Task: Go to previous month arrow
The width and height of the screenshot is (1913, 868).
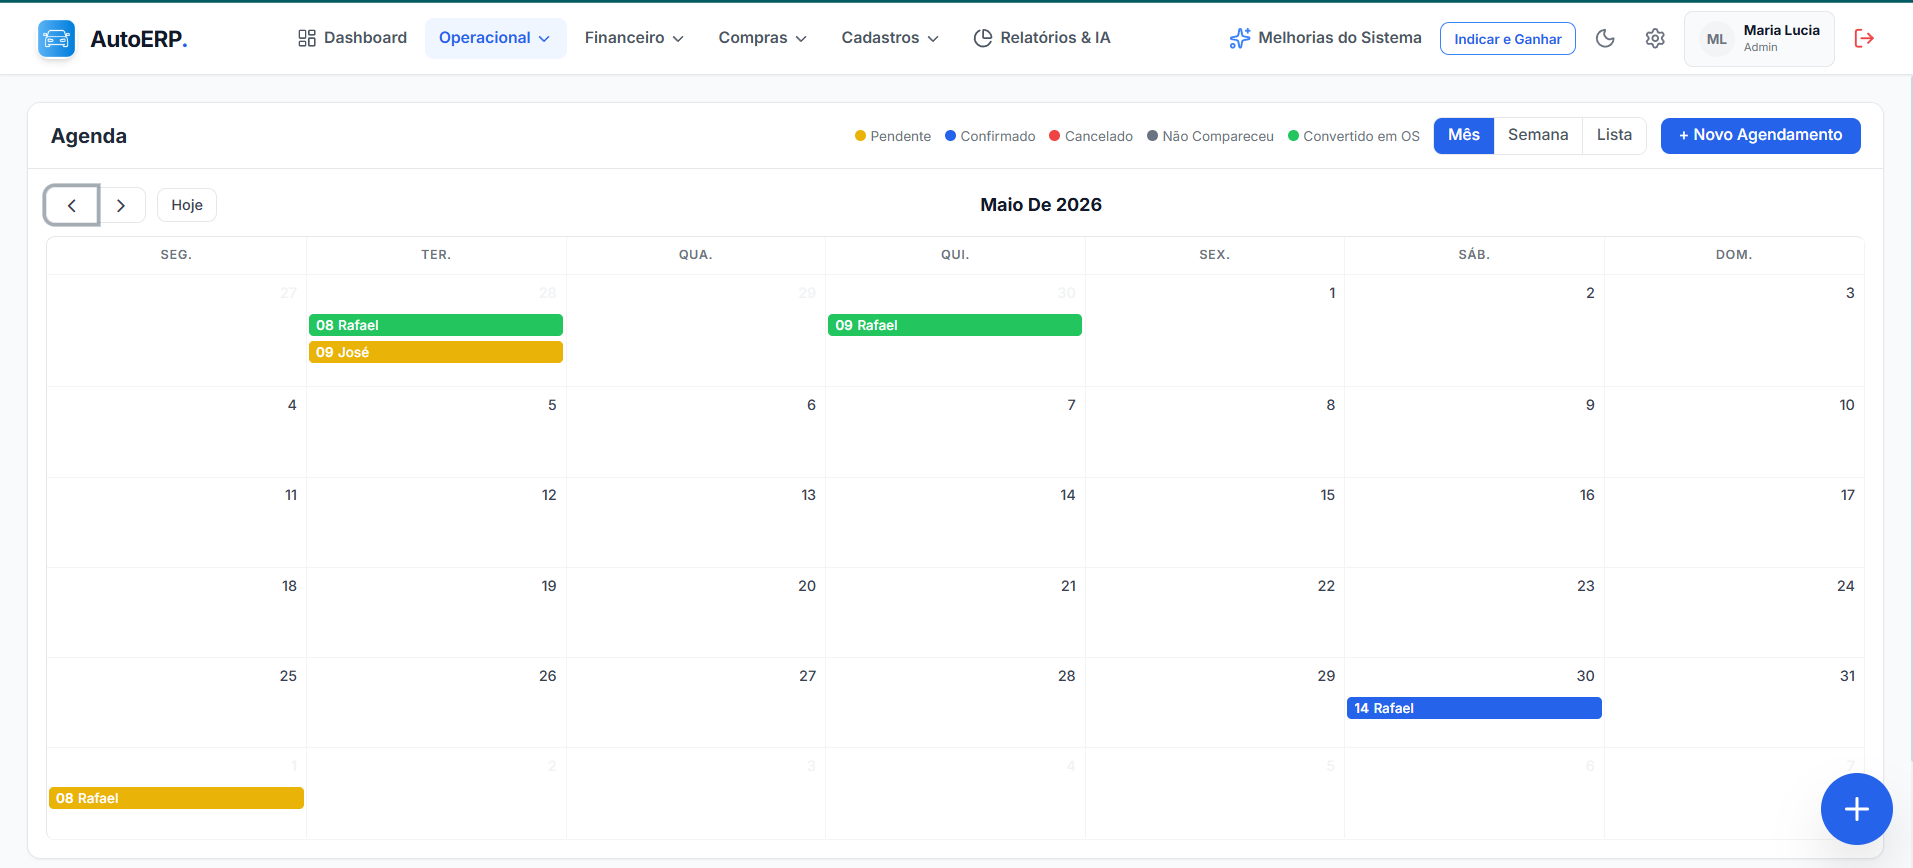Action: pyautogui.click(x=72, y=205)
